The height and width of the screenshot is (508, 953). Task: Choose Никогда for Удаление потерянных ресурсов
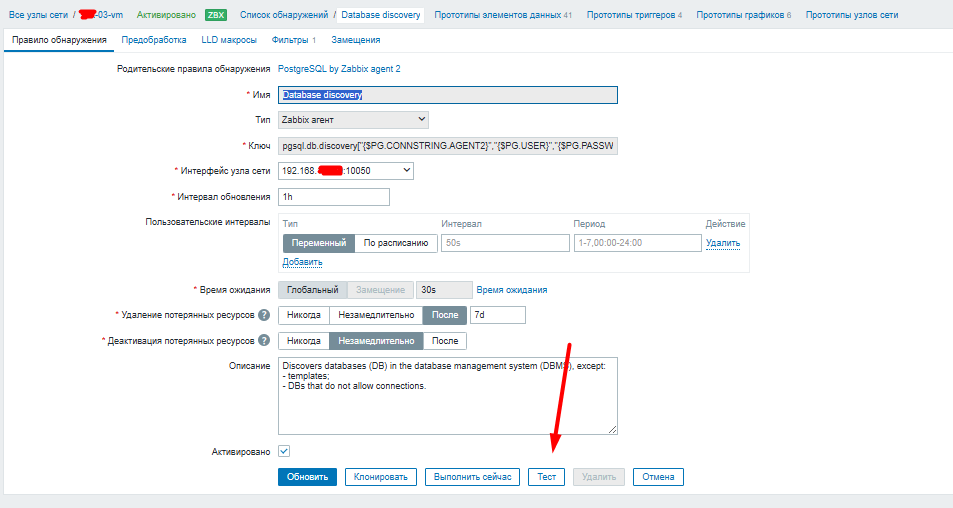pos(304,315)
